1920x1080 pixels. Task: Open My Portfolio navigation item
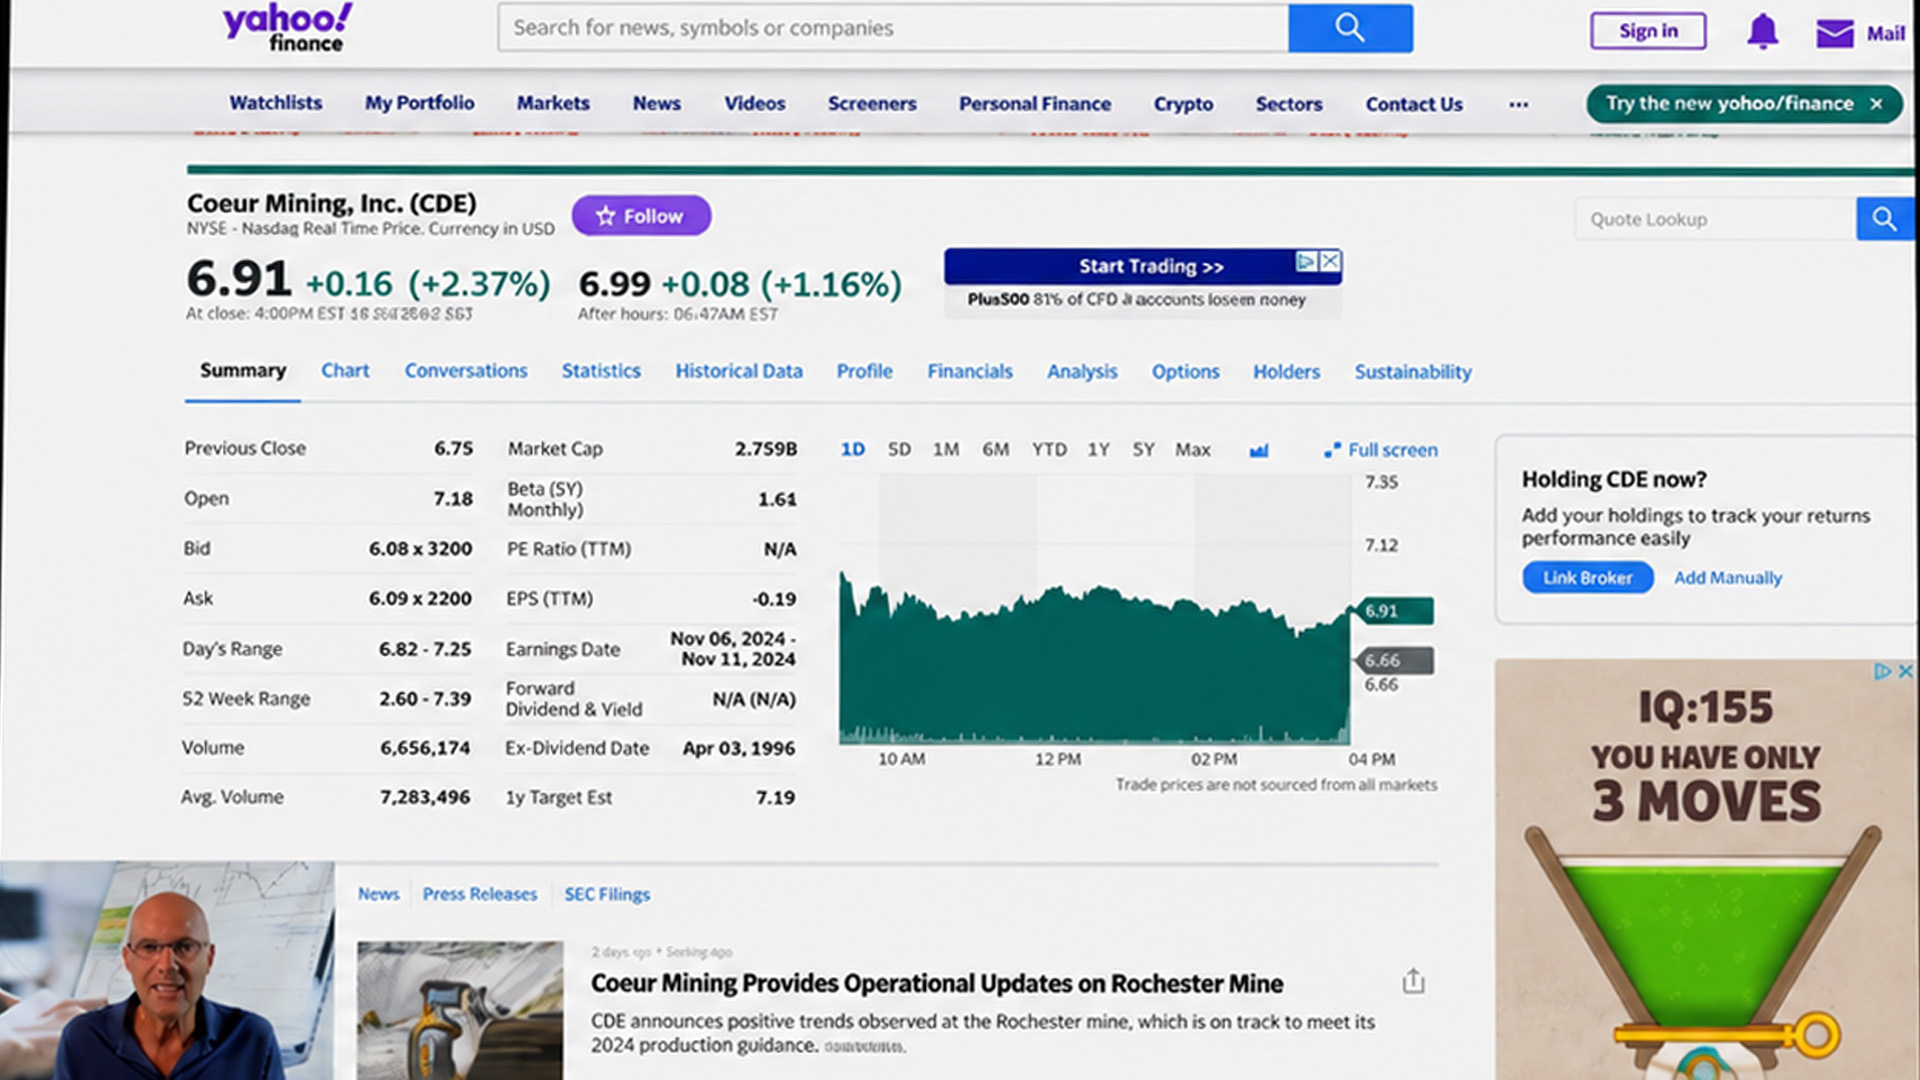click(420, 103)
